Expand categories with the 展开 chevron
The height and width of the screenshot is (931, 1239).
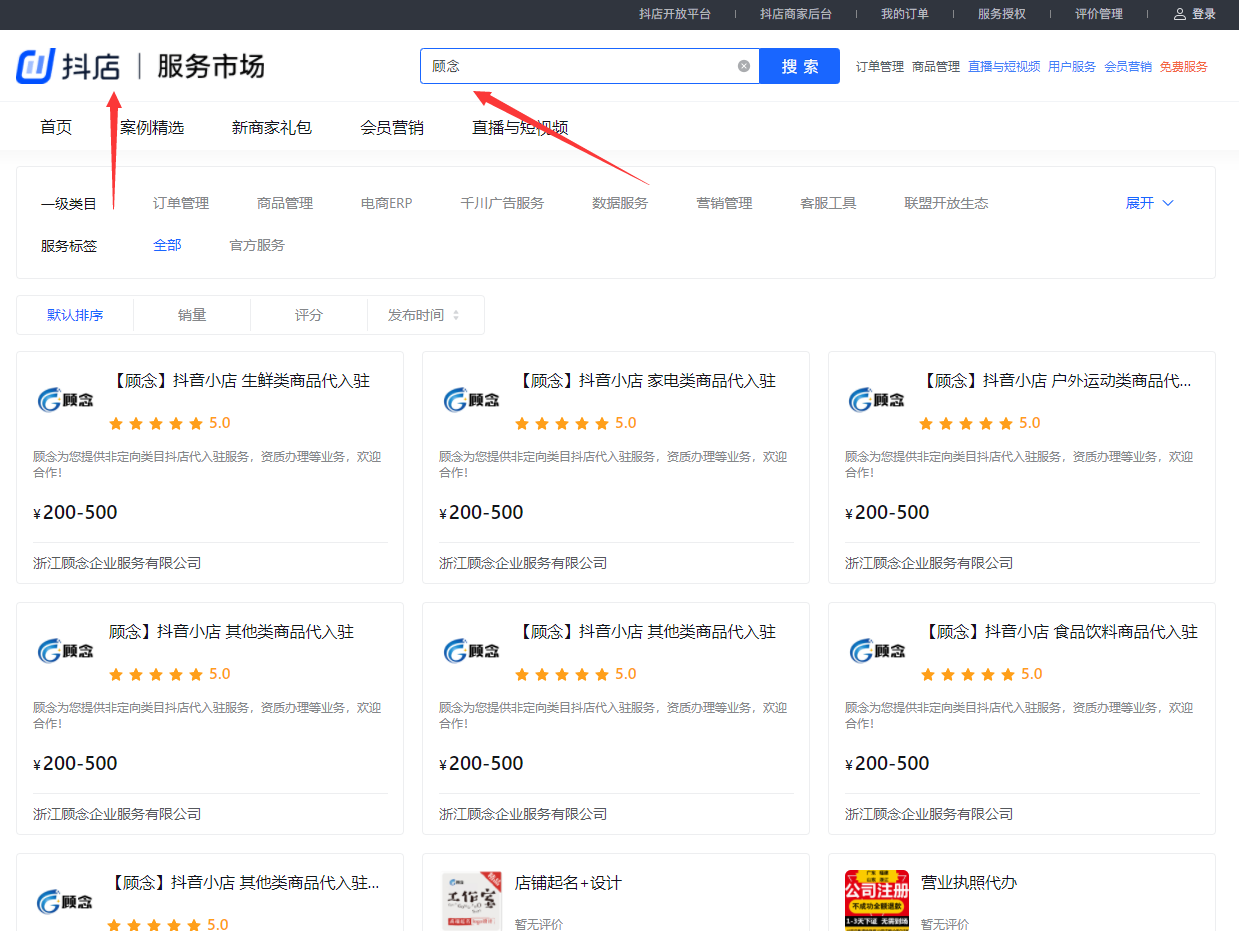[1167, 203]
